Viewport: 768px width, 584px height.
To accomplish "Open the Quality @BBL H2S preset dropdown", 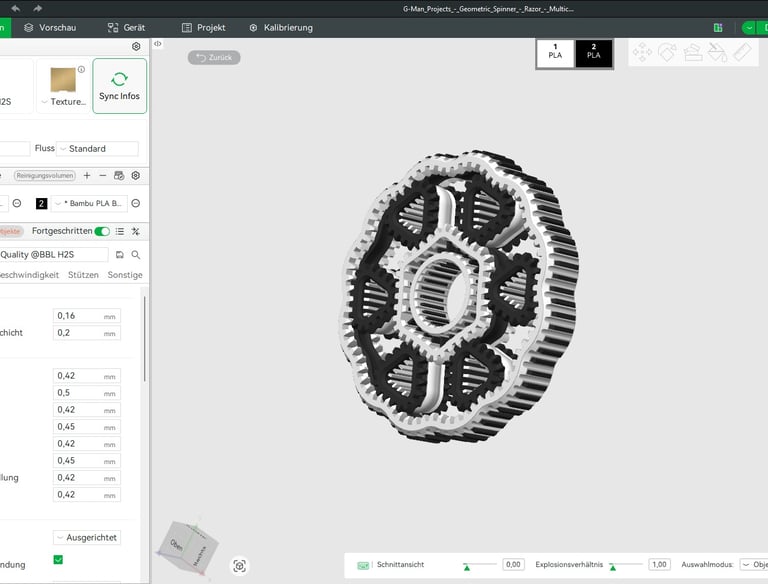I will tap(53, 254).
